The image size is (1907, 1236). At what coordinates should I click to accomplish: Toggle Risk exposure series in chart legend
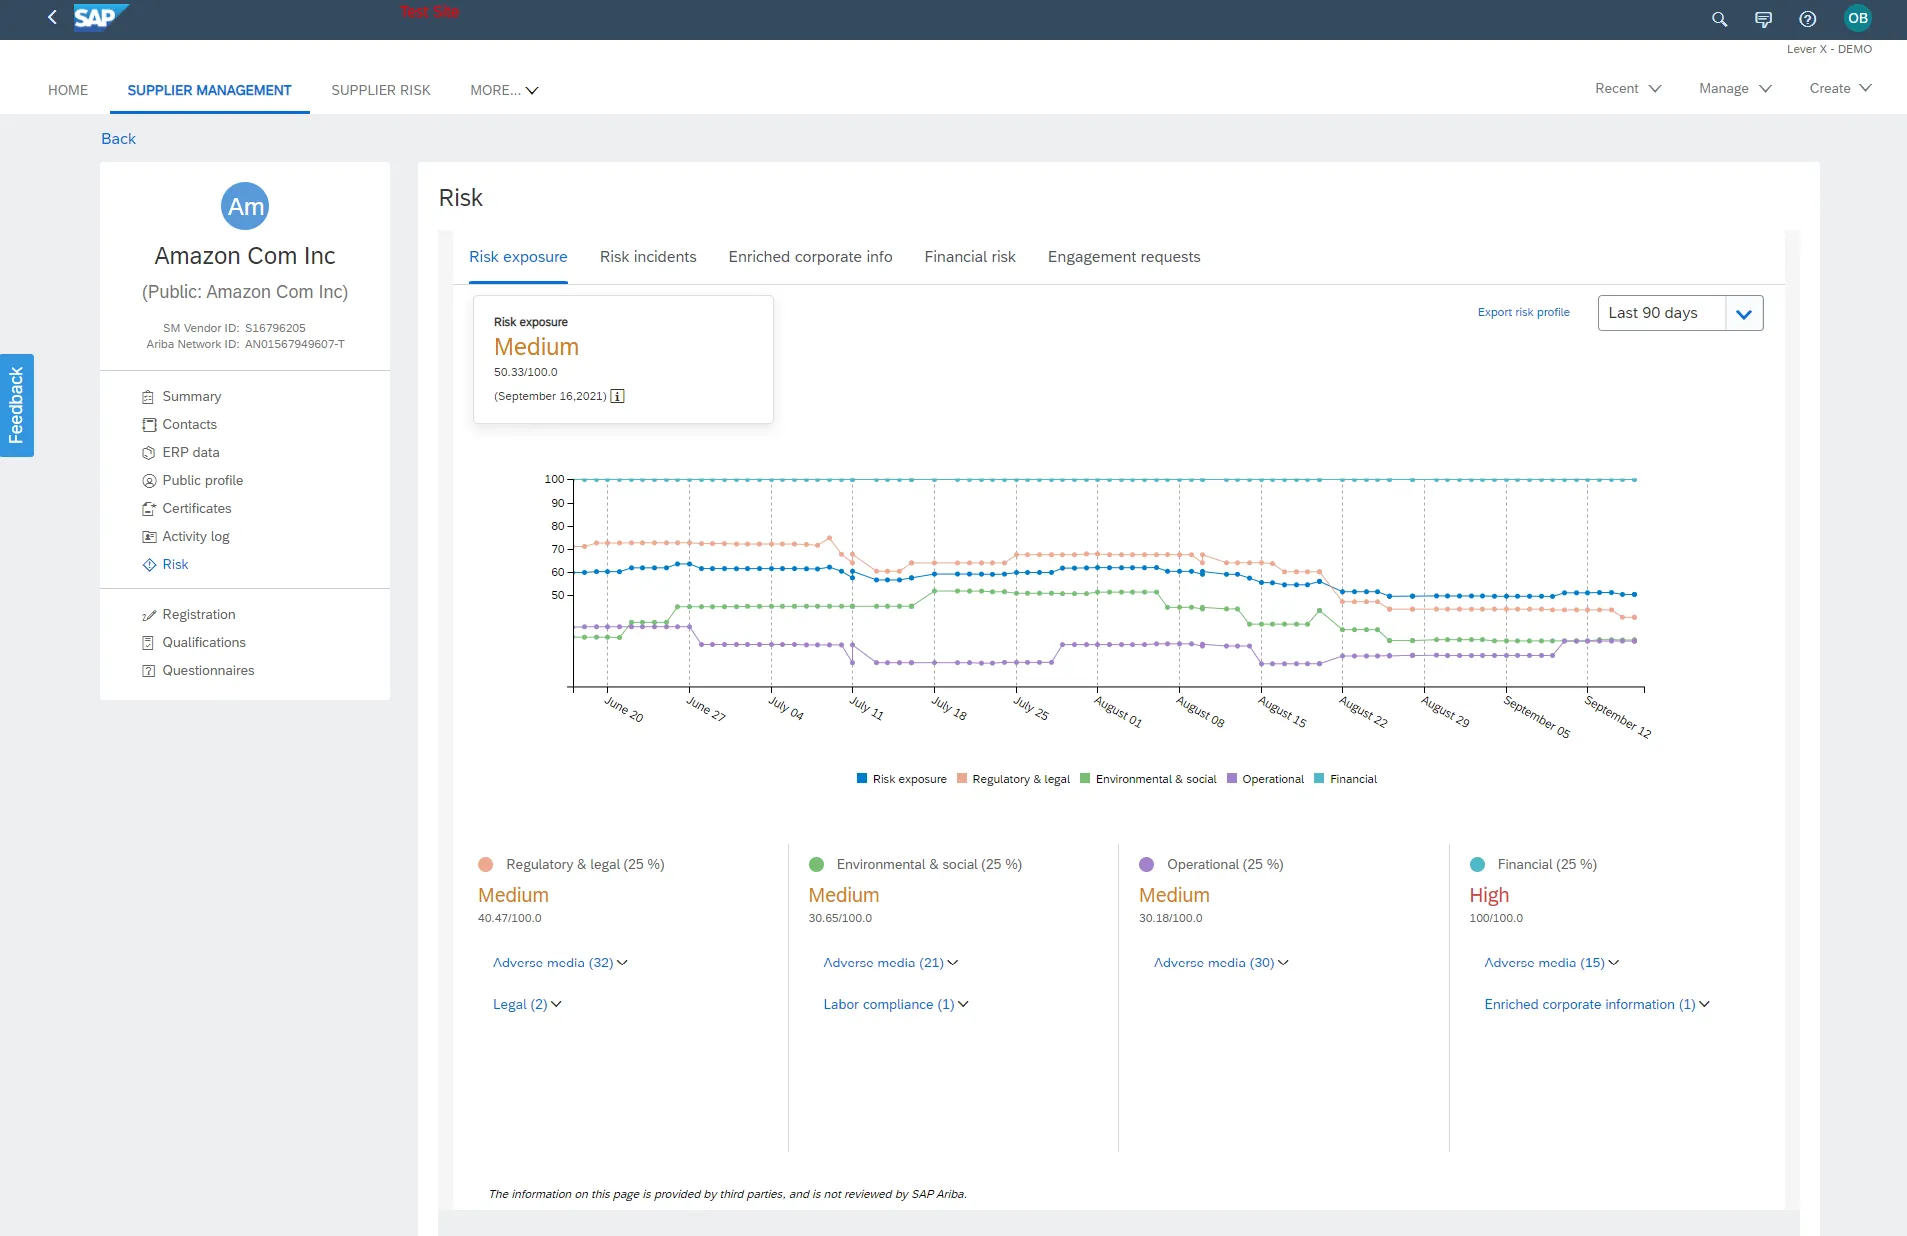[x=901, y=779]
